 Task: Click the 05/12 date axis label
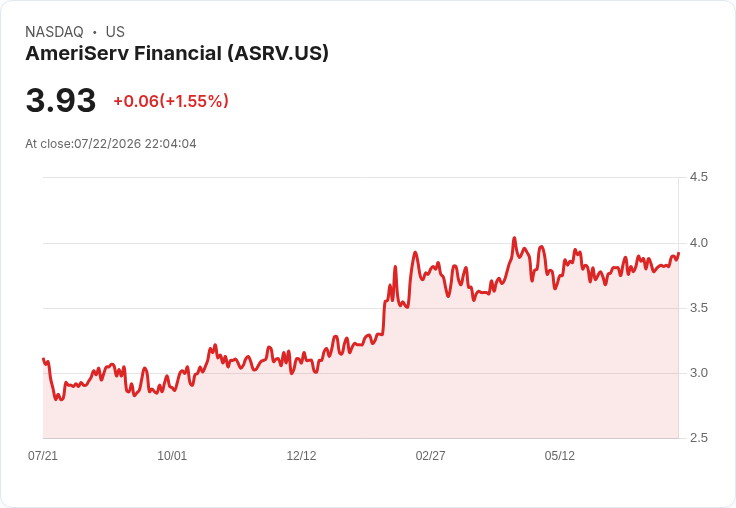point(560,455)
